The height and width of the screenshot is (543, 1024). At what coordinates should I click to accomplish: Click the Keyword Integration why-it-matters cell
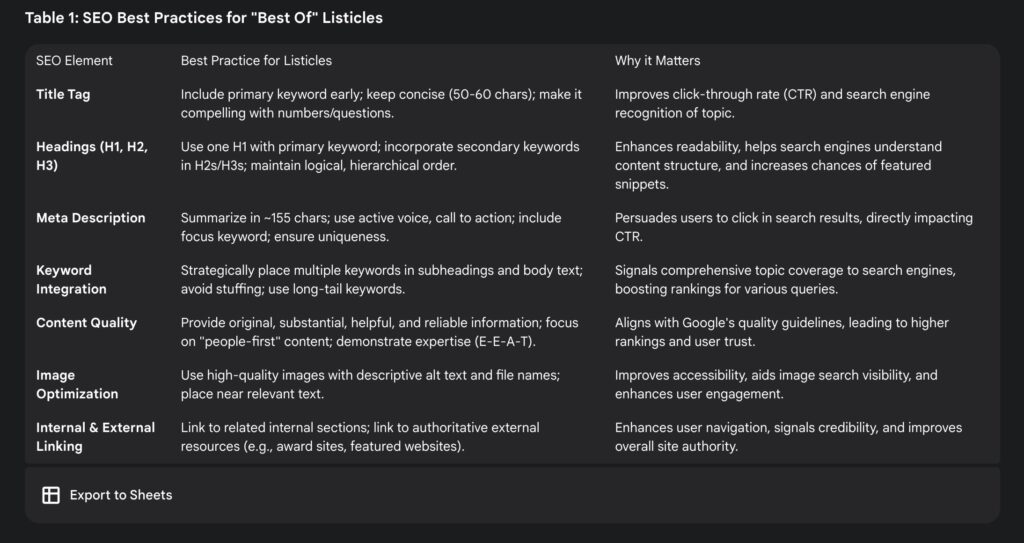click(x=785, y=280)
